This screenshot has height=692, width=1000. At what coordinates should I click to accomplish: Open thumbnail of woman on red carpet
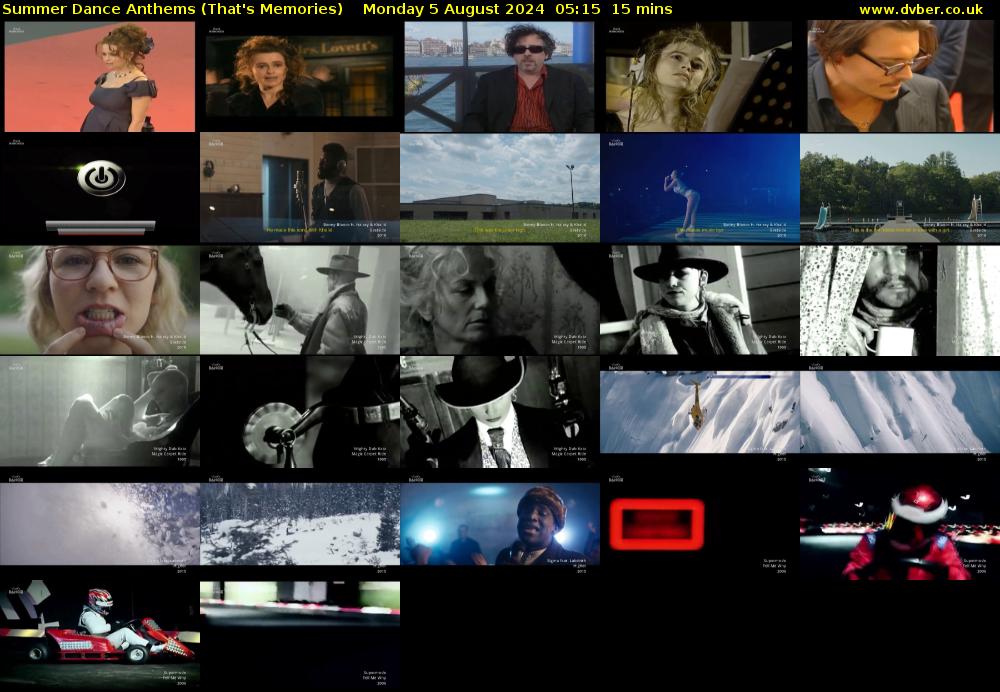(x=99, y=77)
